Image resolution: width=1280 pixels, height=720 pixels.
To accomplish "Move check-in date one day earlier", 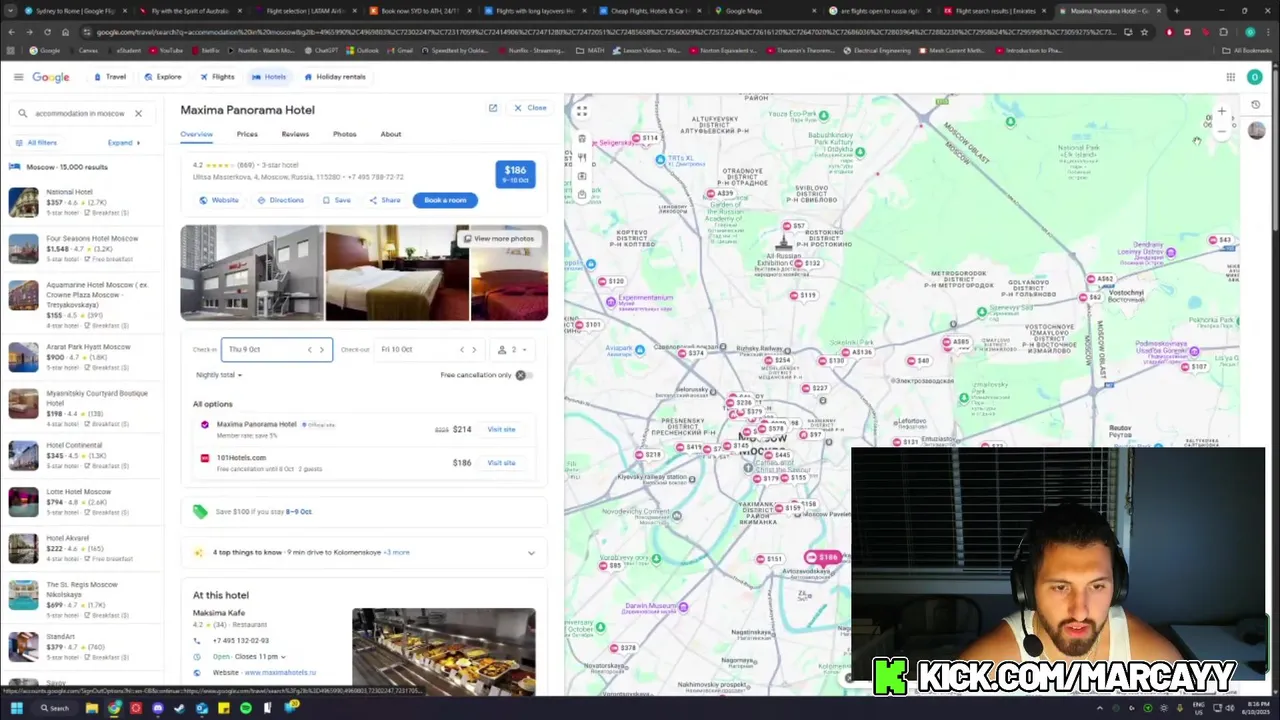I will tap(309, 349).
